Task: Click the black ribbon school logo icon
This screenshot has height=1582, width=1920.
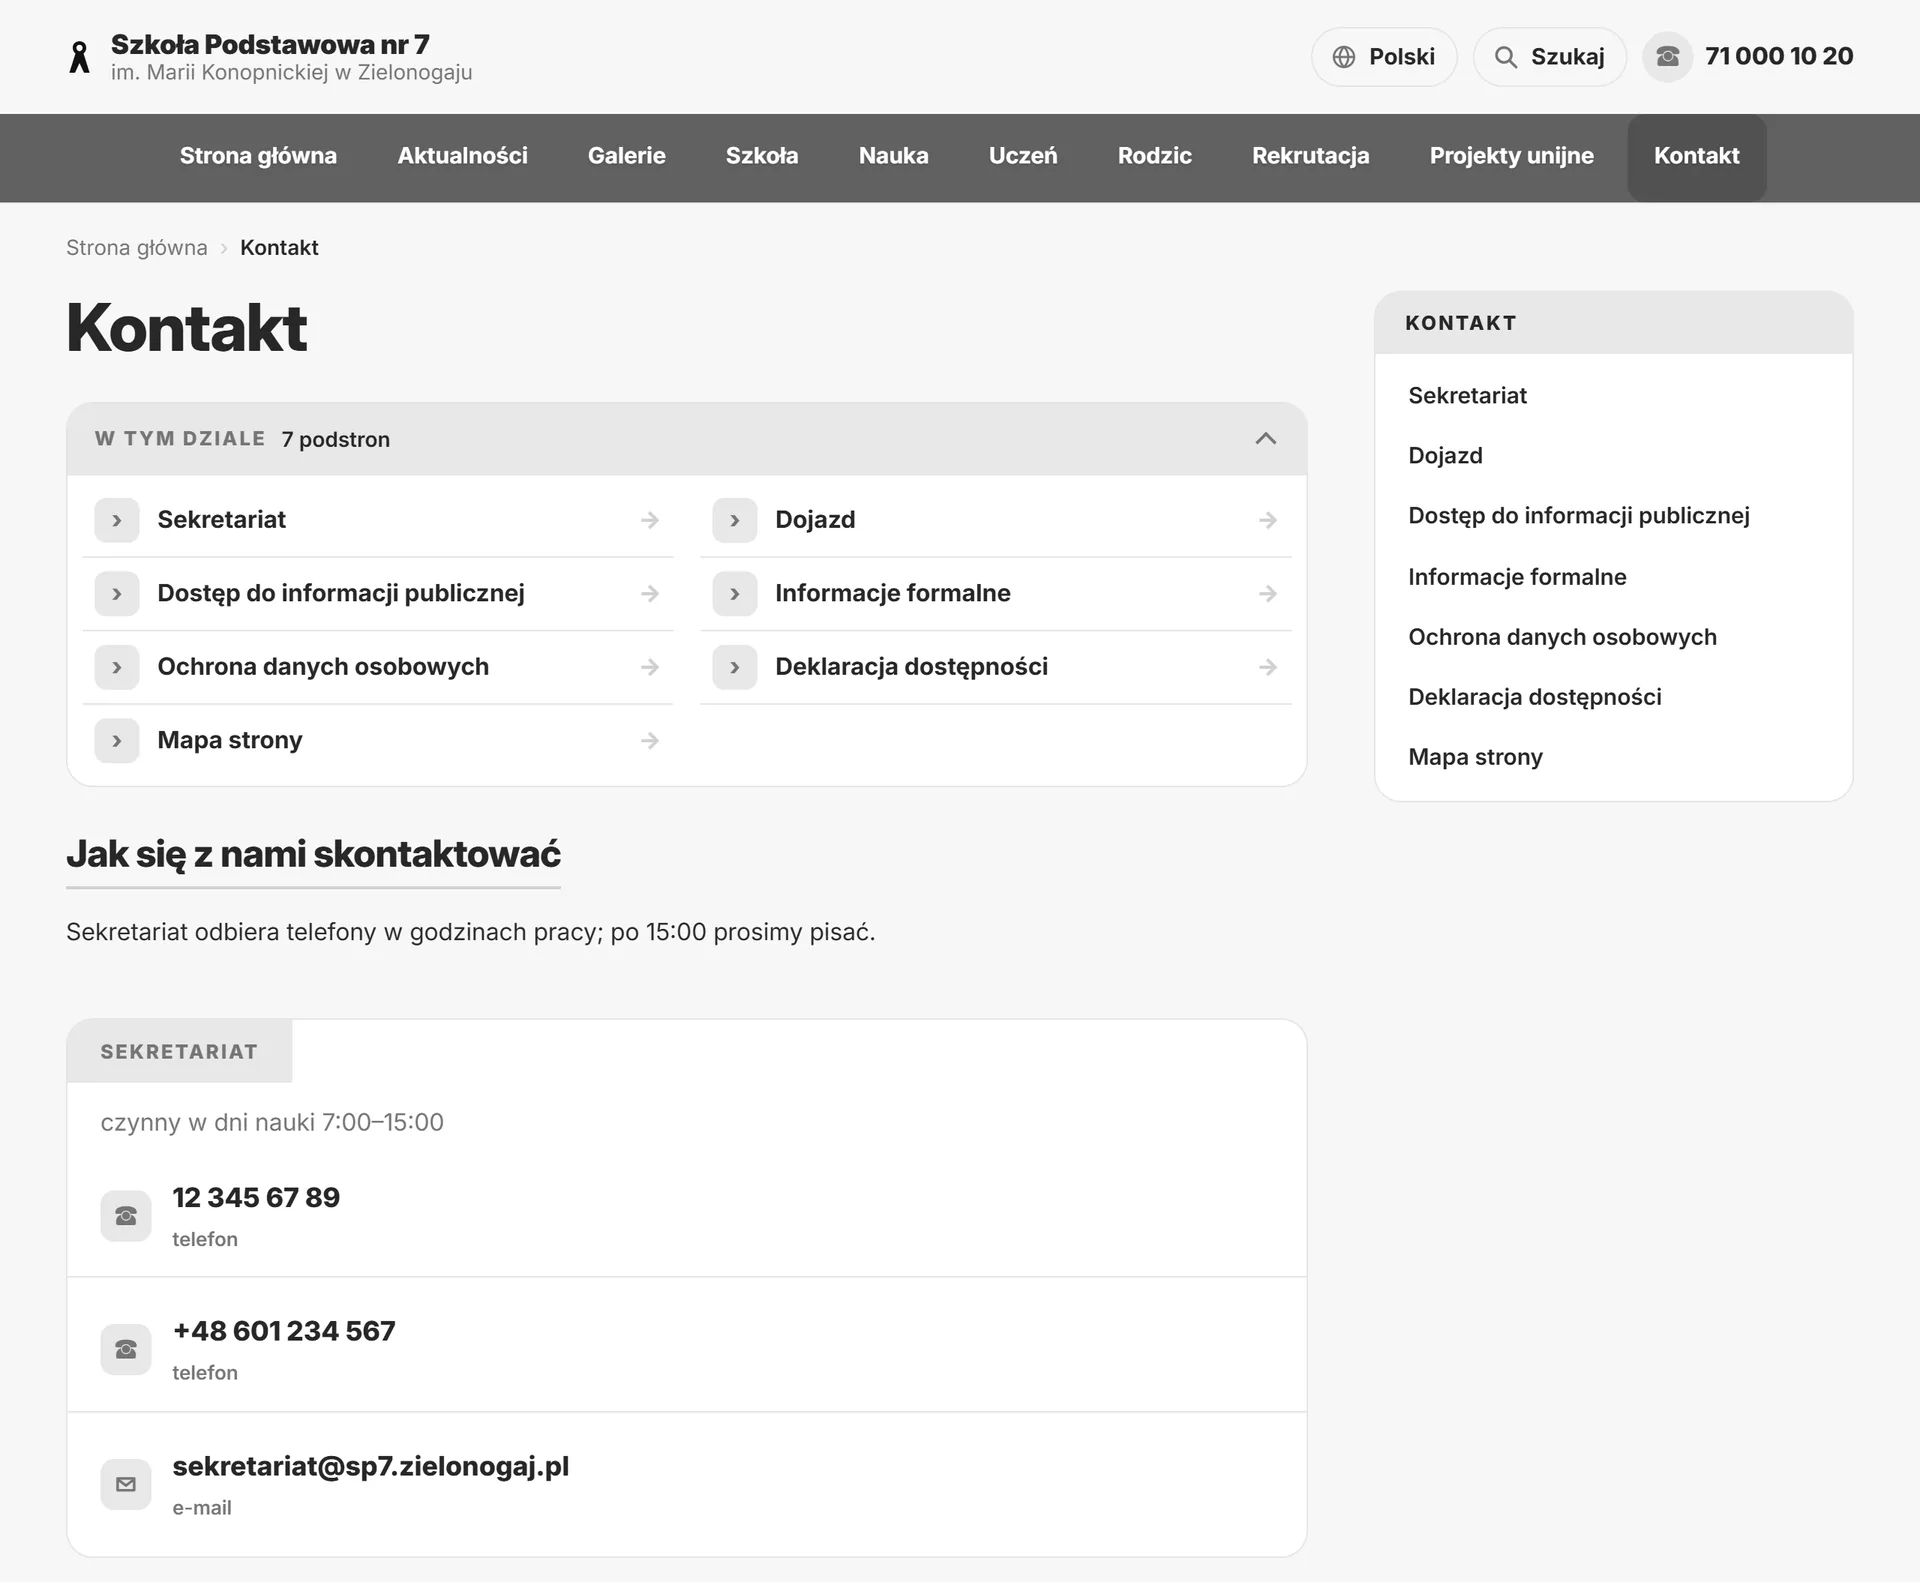Action: (x=79, y=57)
